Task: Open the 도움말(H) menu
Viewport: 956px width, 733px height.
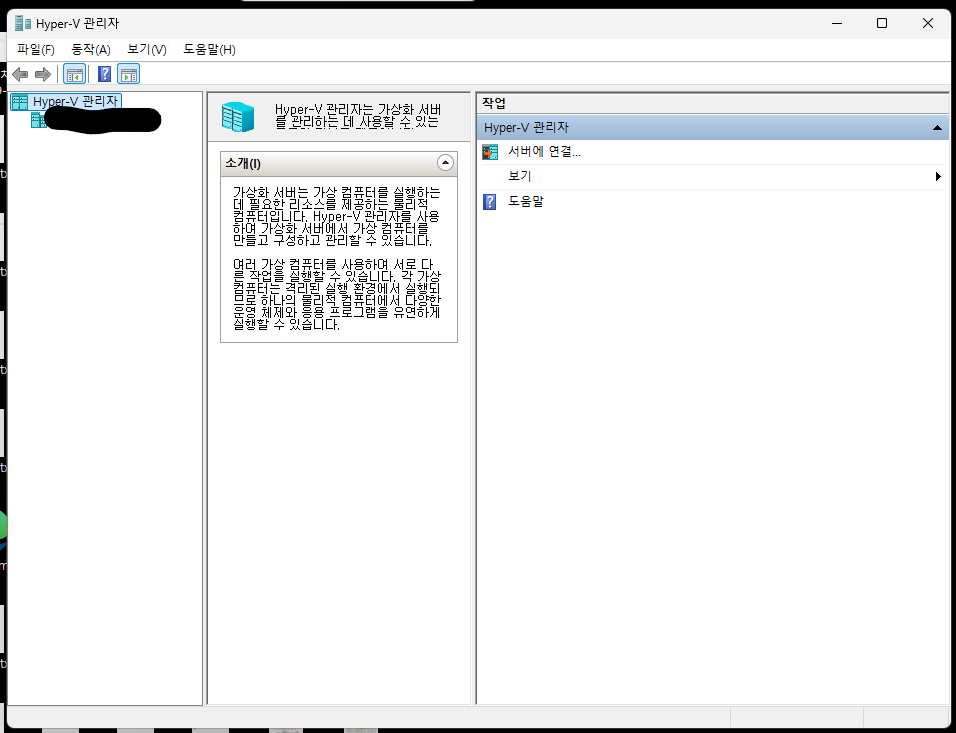Action: pyautogui.click(x=210, y=49)
